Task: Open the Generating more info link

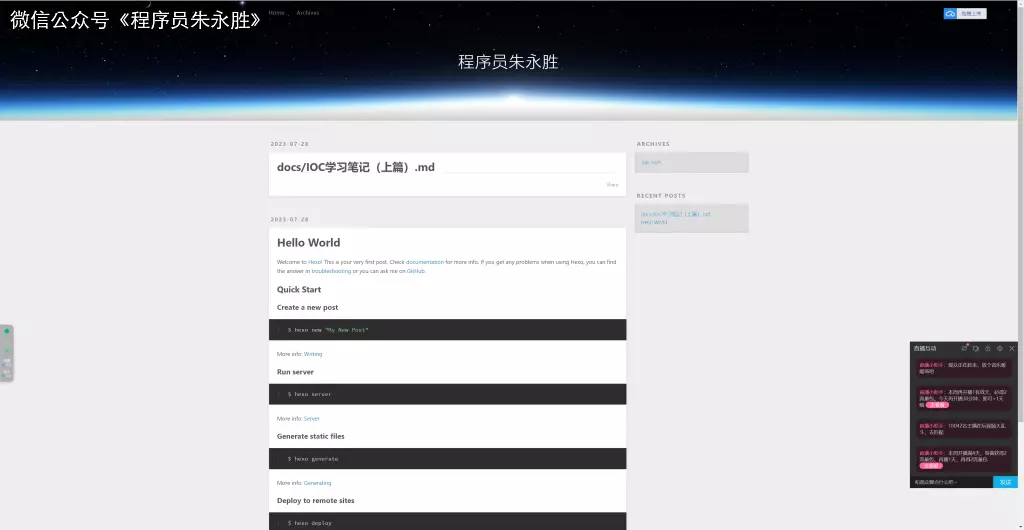Action: coord(317,483)
